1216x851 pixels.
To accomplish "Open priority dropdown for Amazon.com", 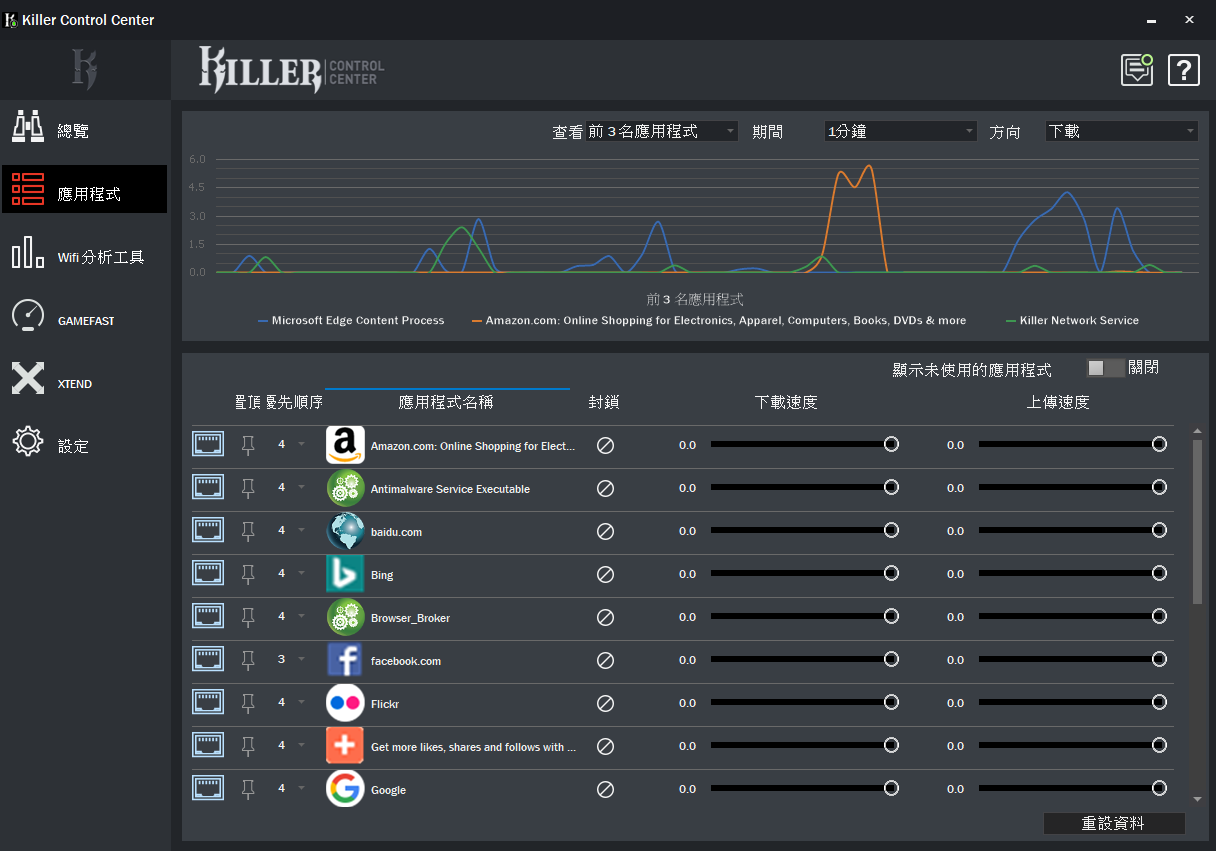I will click(x=301, y=445).
